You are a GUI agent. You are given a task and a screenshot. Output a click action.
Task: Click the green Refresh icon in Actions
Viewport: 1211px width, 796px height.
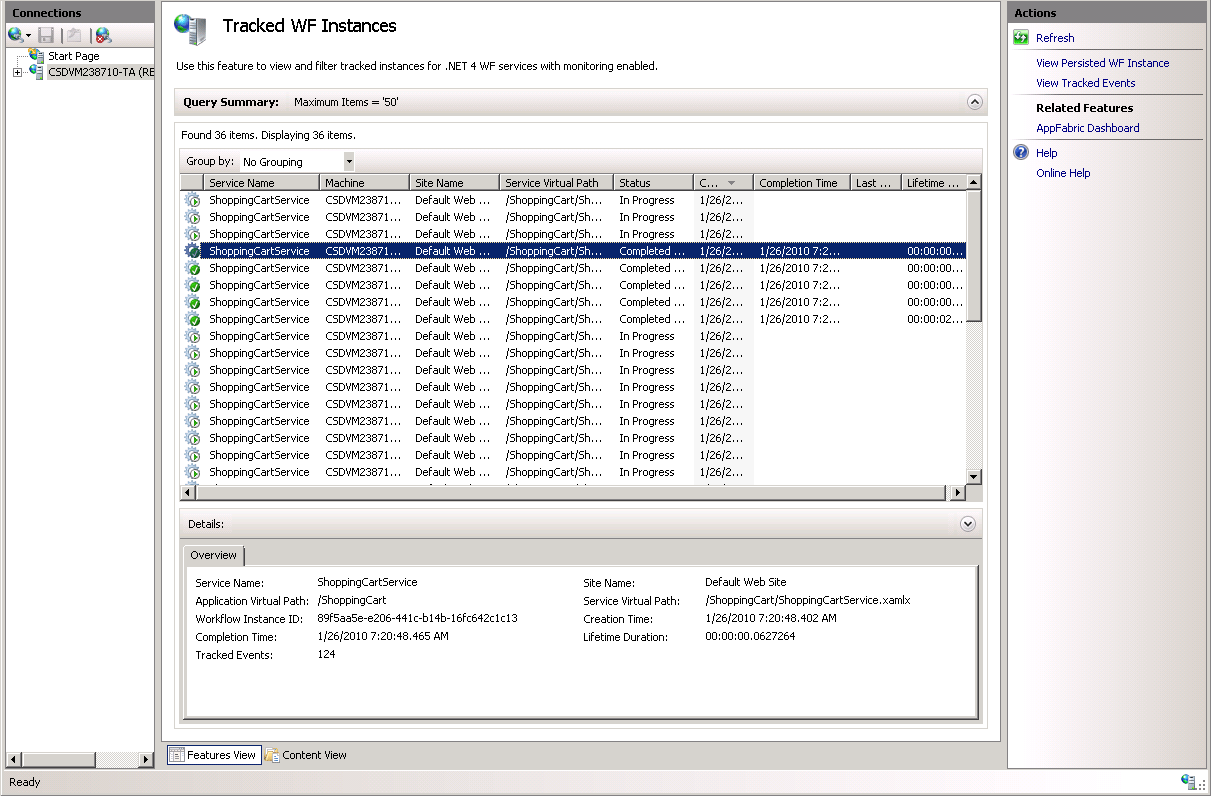[1021, 38]
